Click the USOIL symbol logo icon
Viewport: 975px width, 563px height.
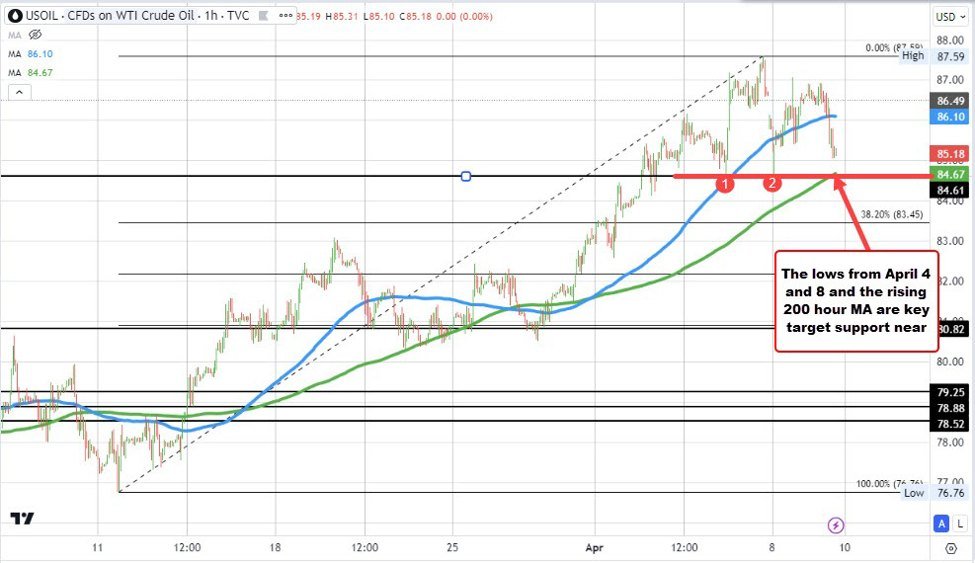pyautogui.click(x=16, y=17)
